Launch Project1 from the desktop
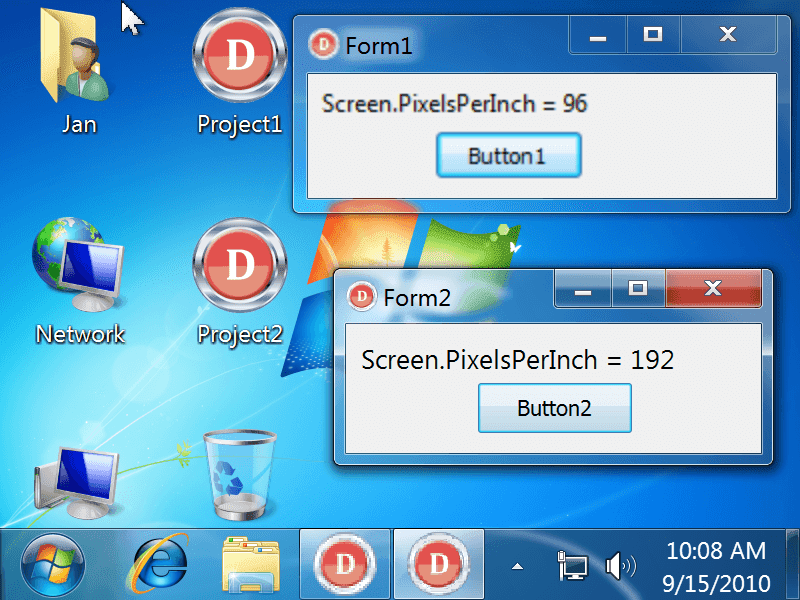Image resolution: width=800 pixels, height=600 pixels. tap(240, 56)
